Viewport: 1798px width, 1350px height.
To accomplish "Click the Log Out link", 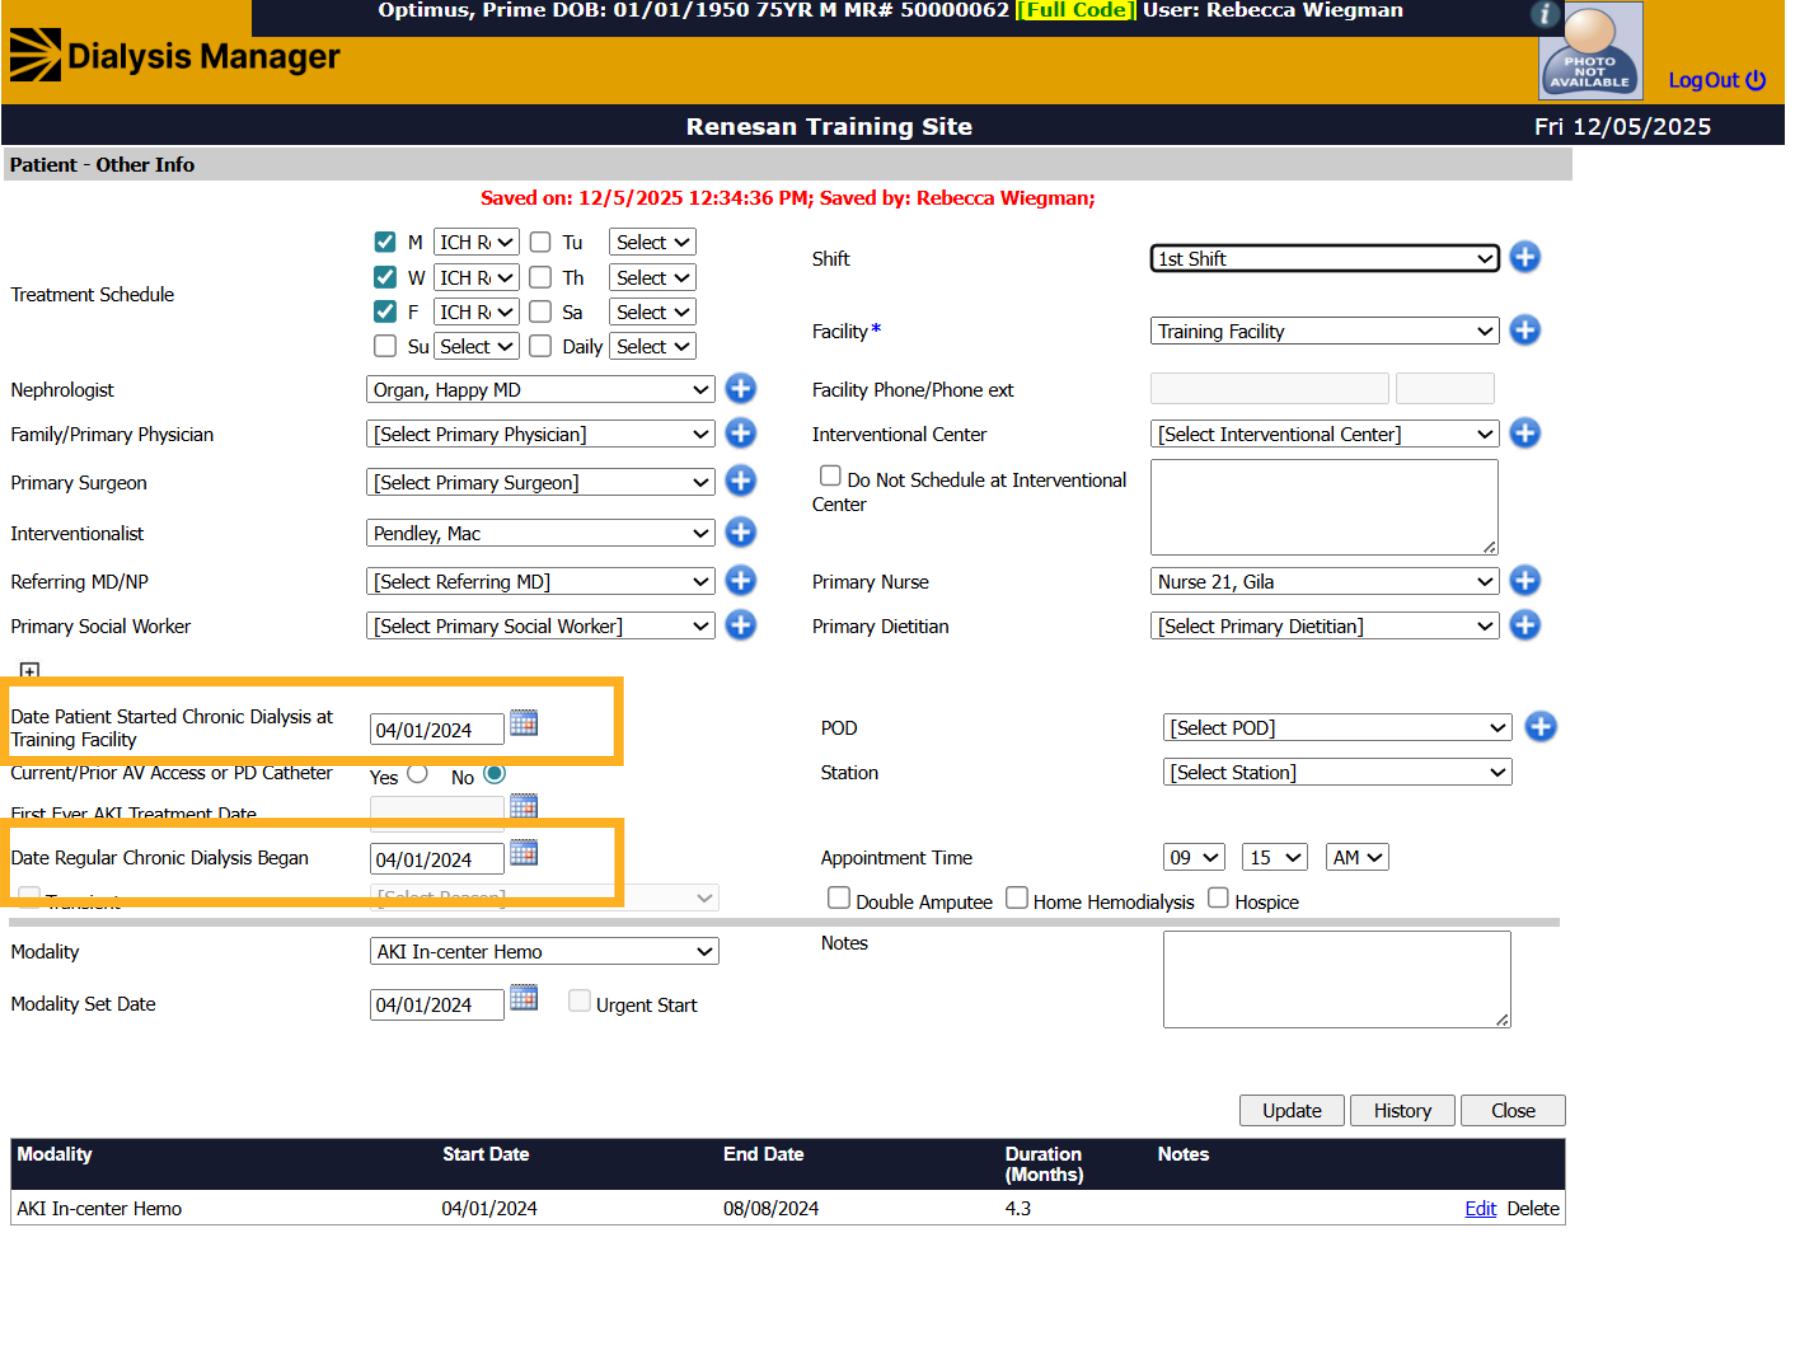I will [1717, 80].
